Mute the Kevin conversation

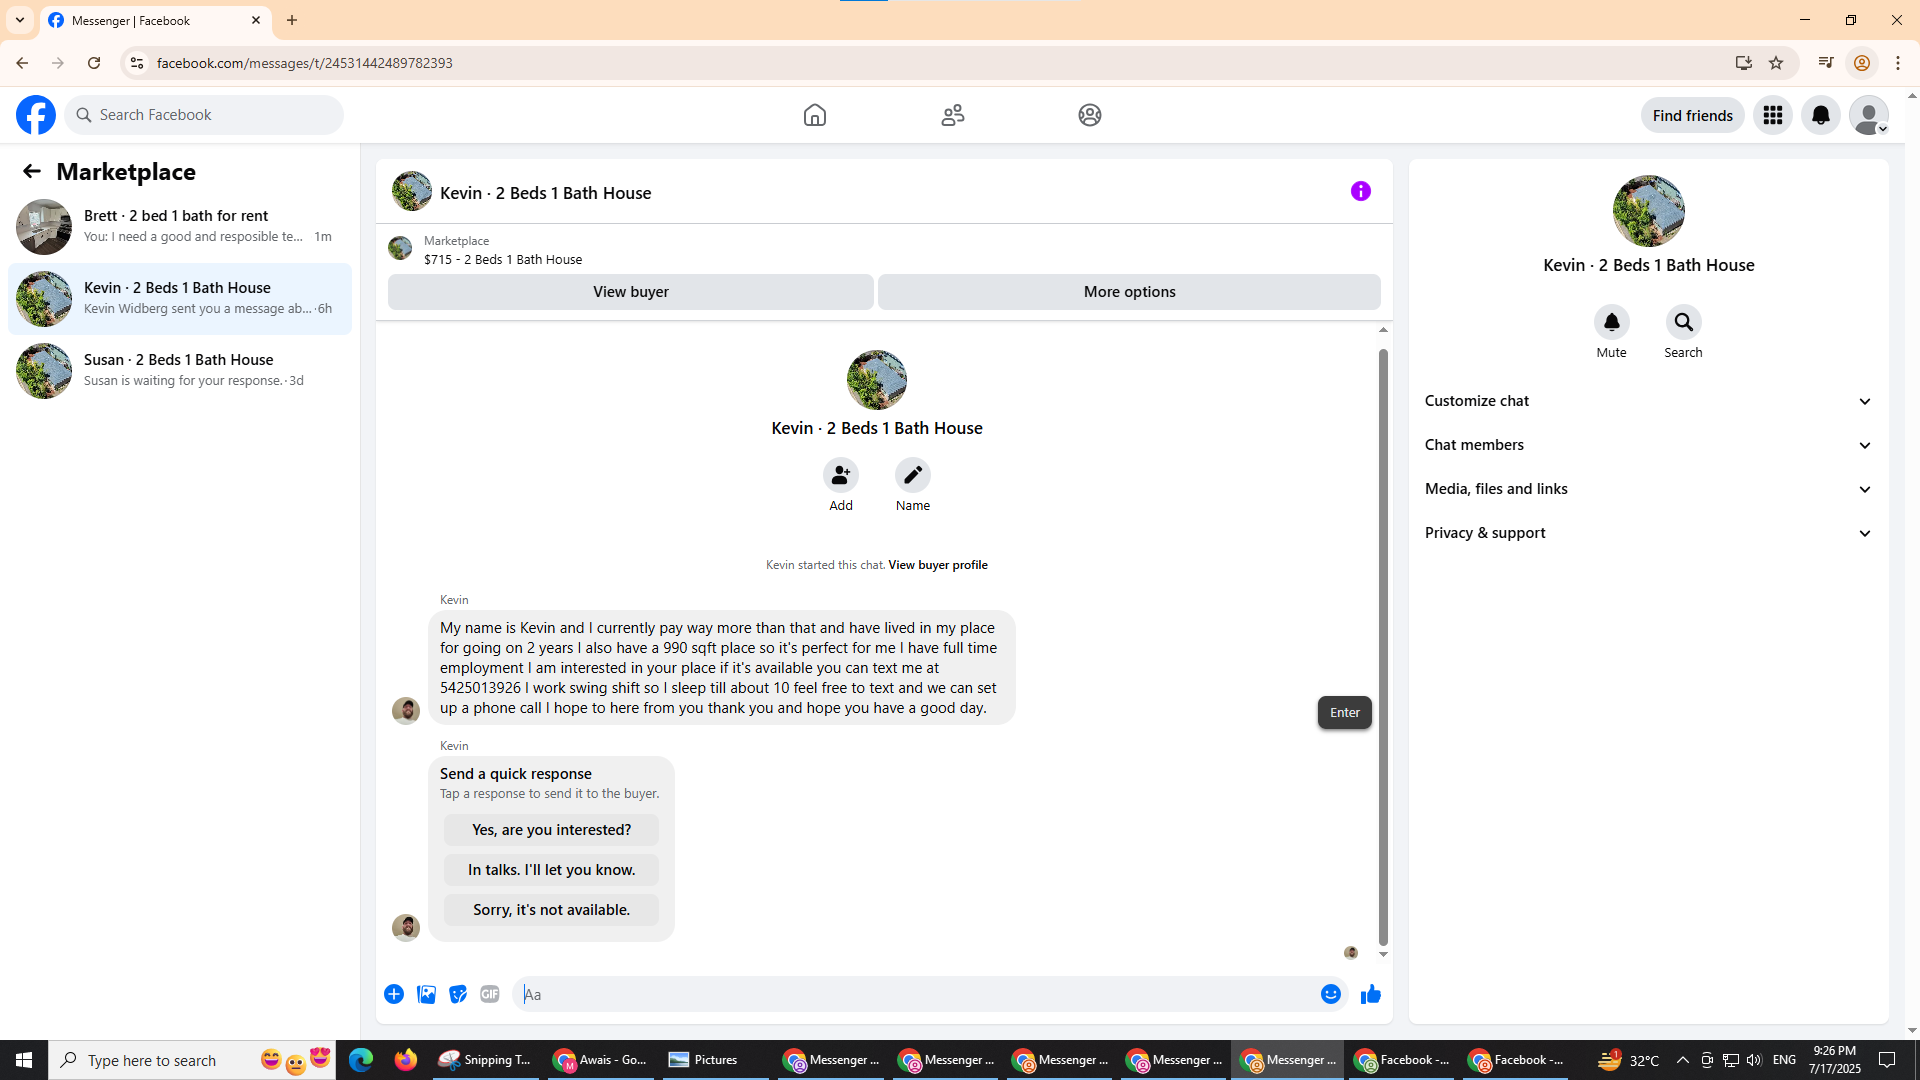click(x=1612, y=322)
